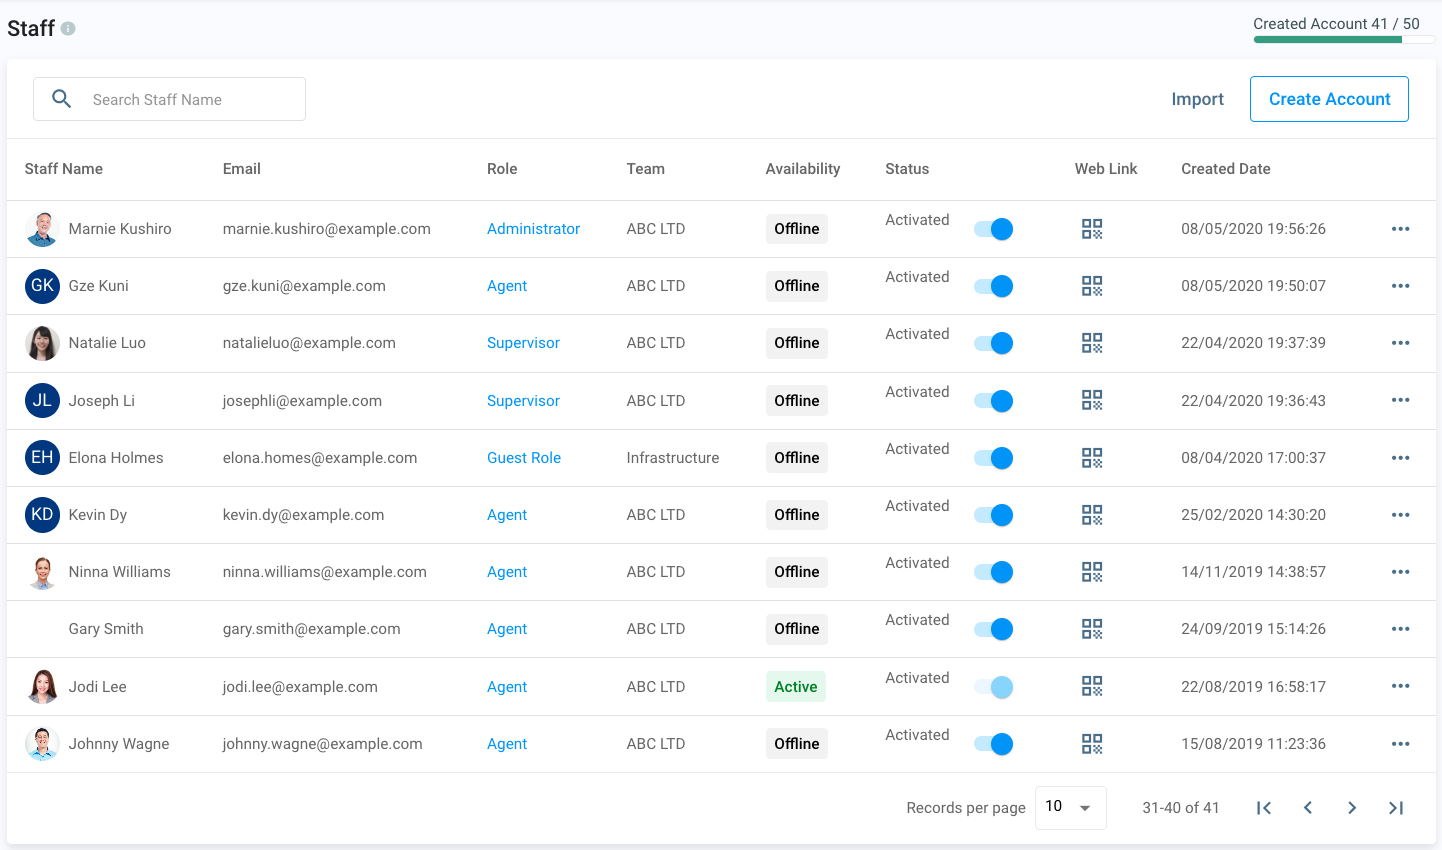Click the Staff Name column header
The width and height of the screenshot is (1442, 850).
coord(64,169)
